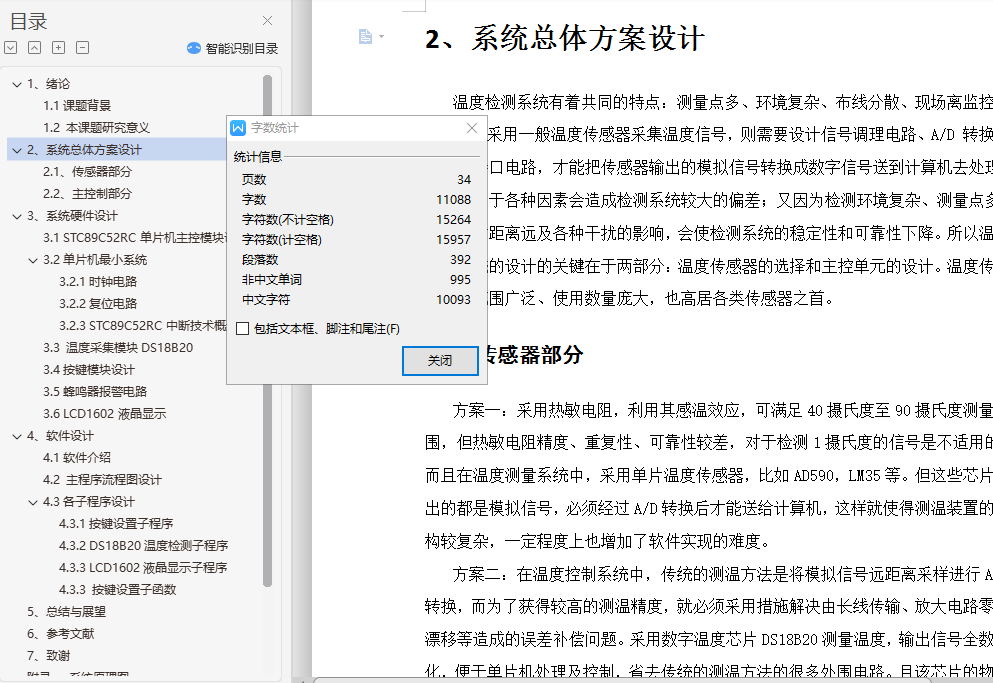Open 3.1 STC89C52RC 单片机主控模块 entry
Screen dimensions: 993x683
click(x=134, y=238)
